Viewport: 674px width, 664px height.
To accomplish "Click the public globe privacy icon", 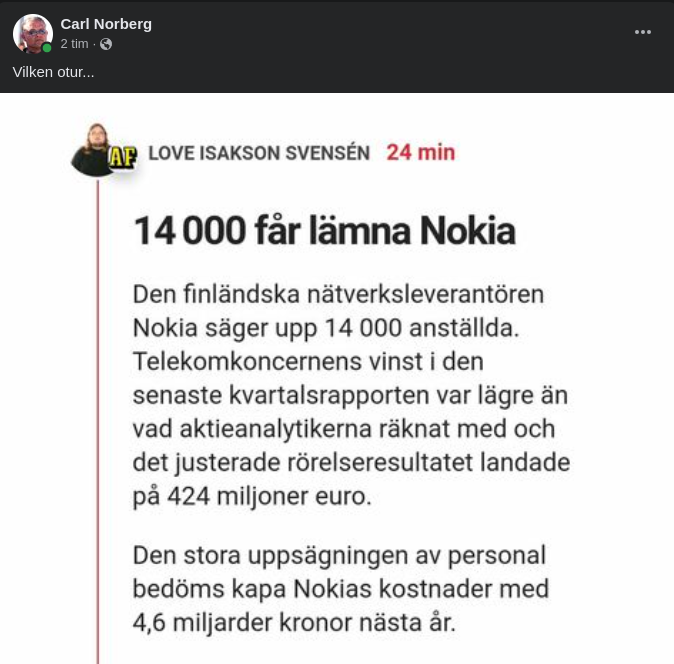I will point(106,44).
